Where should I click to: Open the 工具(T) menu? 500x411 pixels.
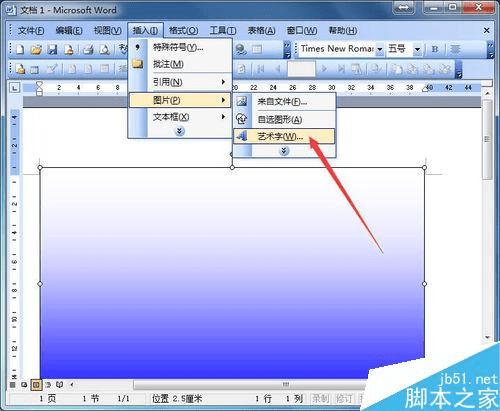pyautogui.click(x=223, y=31)
